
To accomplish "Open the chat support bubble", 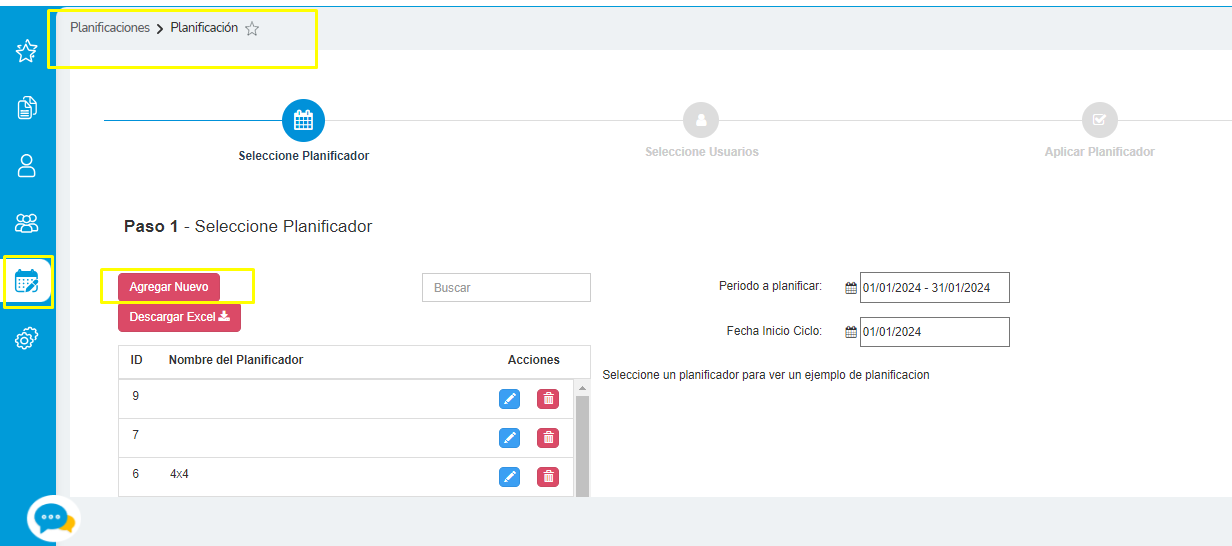I will (52, 518).
